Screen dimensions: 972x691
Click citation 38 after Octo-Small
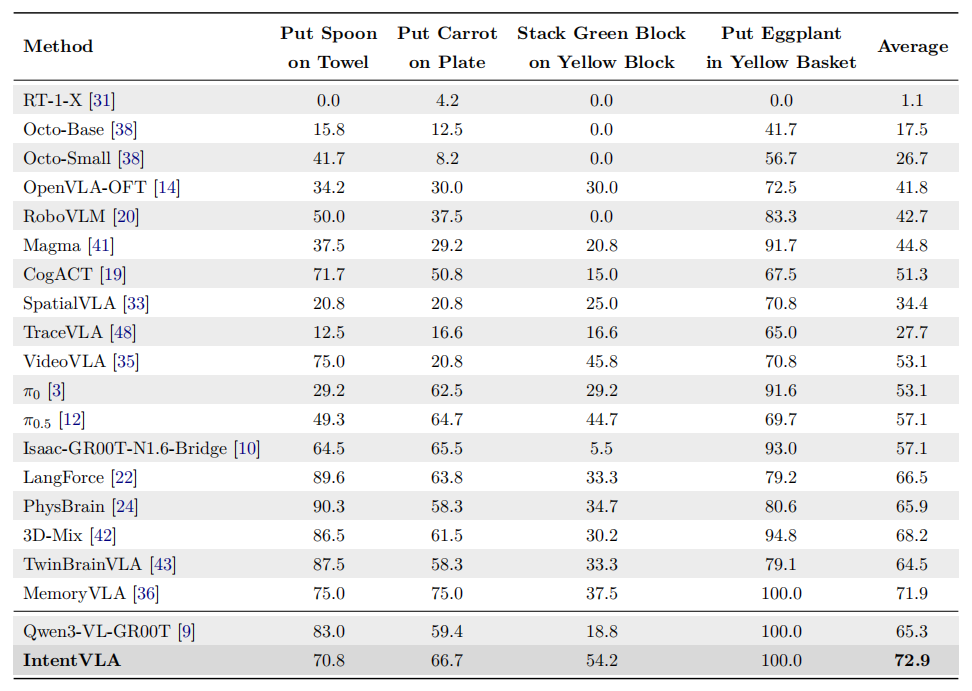pos(131,159)
